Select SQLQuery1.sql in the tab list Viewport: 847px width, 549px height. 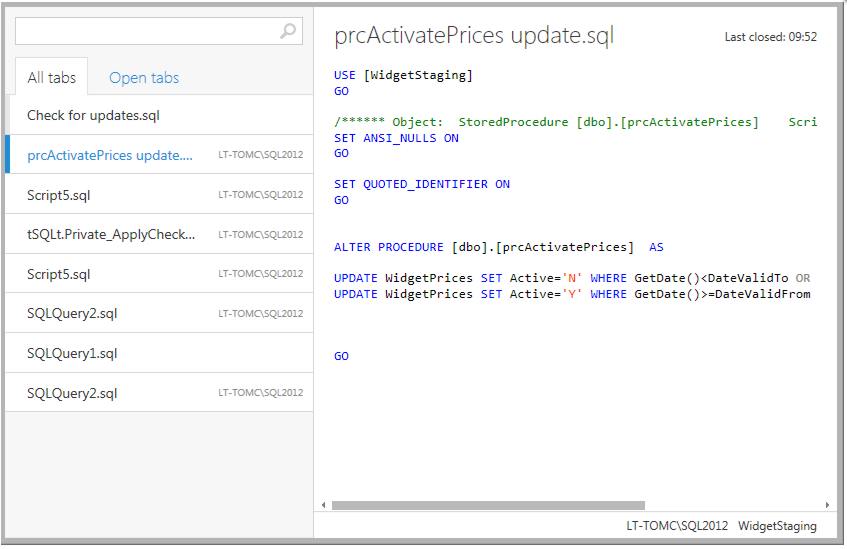(x=159, y=353)
